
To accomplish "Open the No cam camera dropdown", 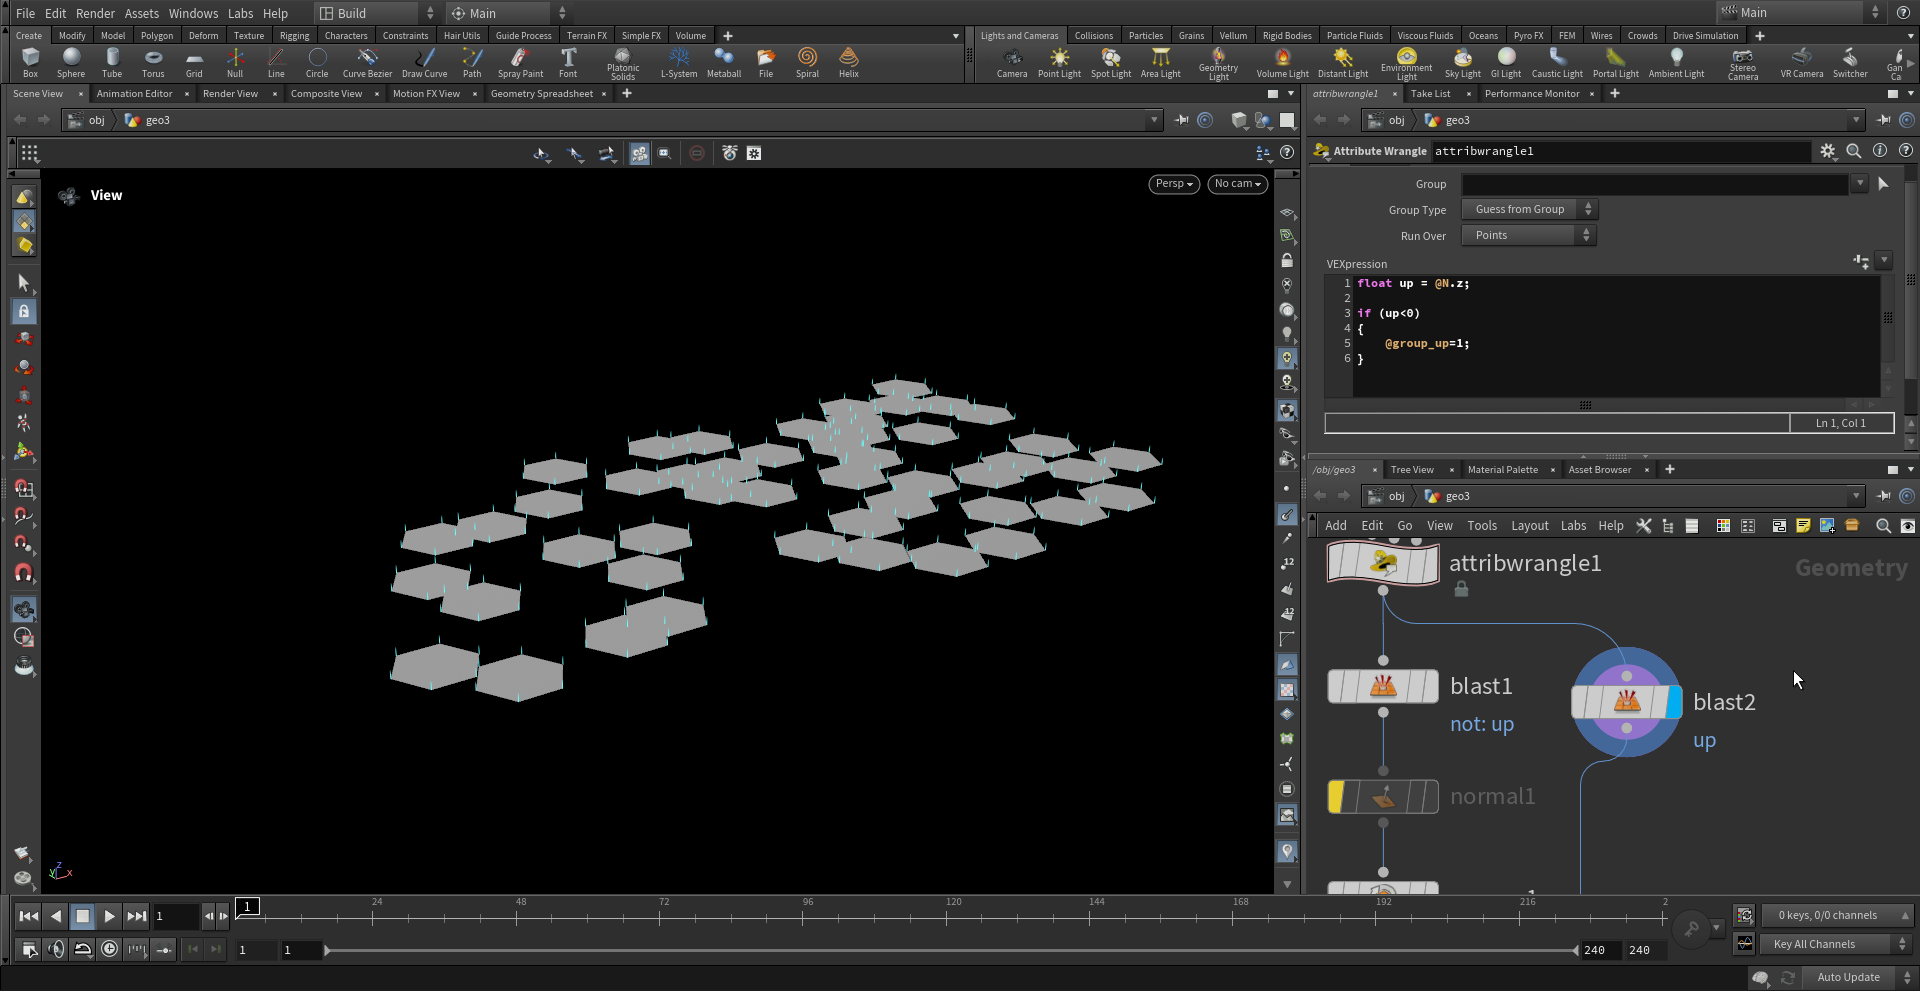I will coord(1238,184).
